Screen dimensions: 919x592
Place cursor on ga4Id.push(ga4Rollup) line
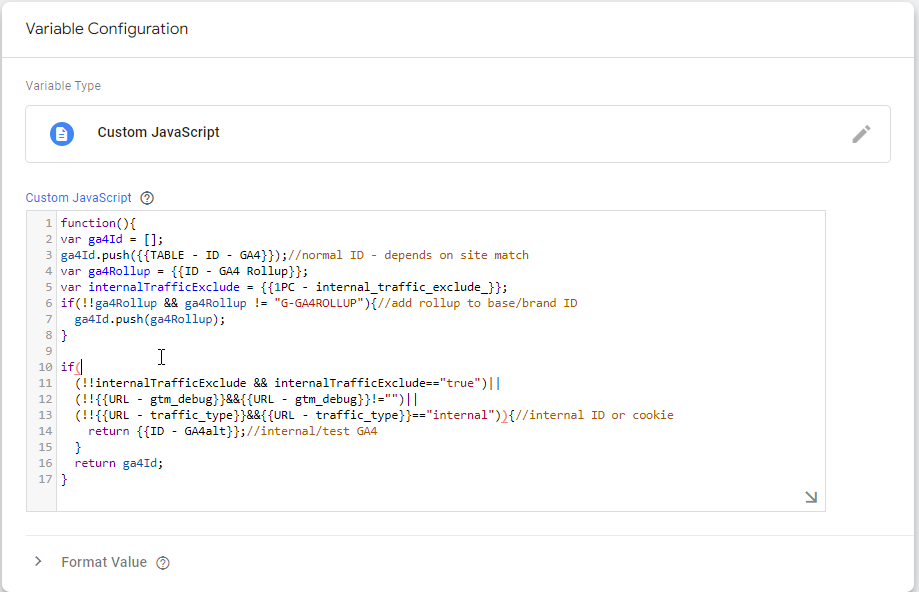[x=150, y=319]
